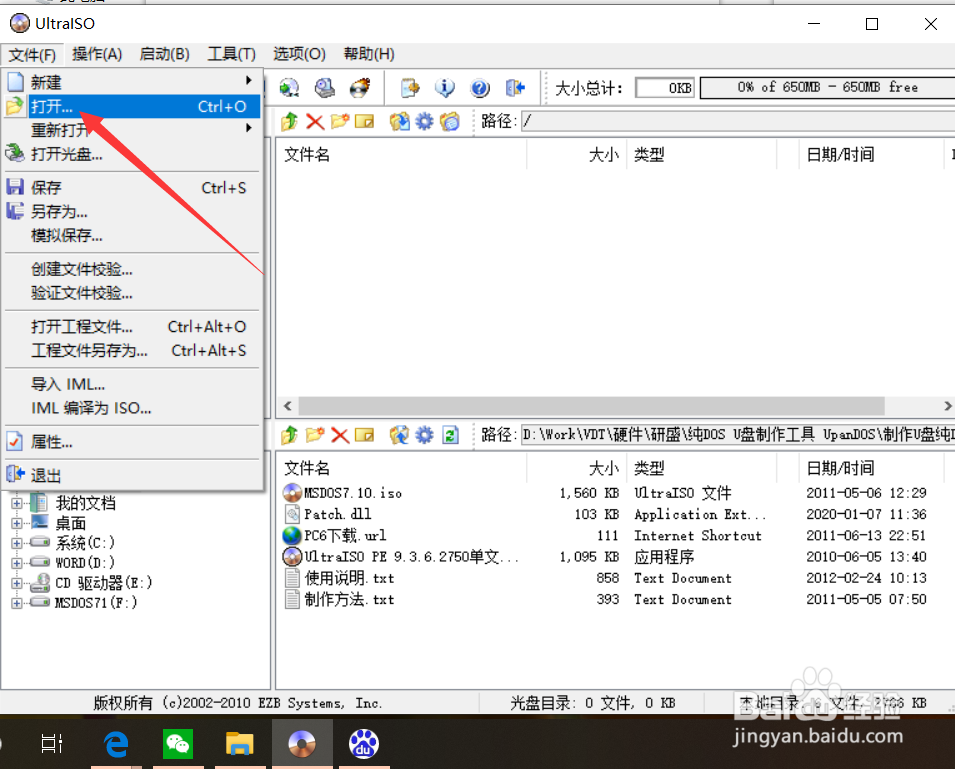Open the 帮助(H) menu

pyautogui.click(x=369, y=54)
